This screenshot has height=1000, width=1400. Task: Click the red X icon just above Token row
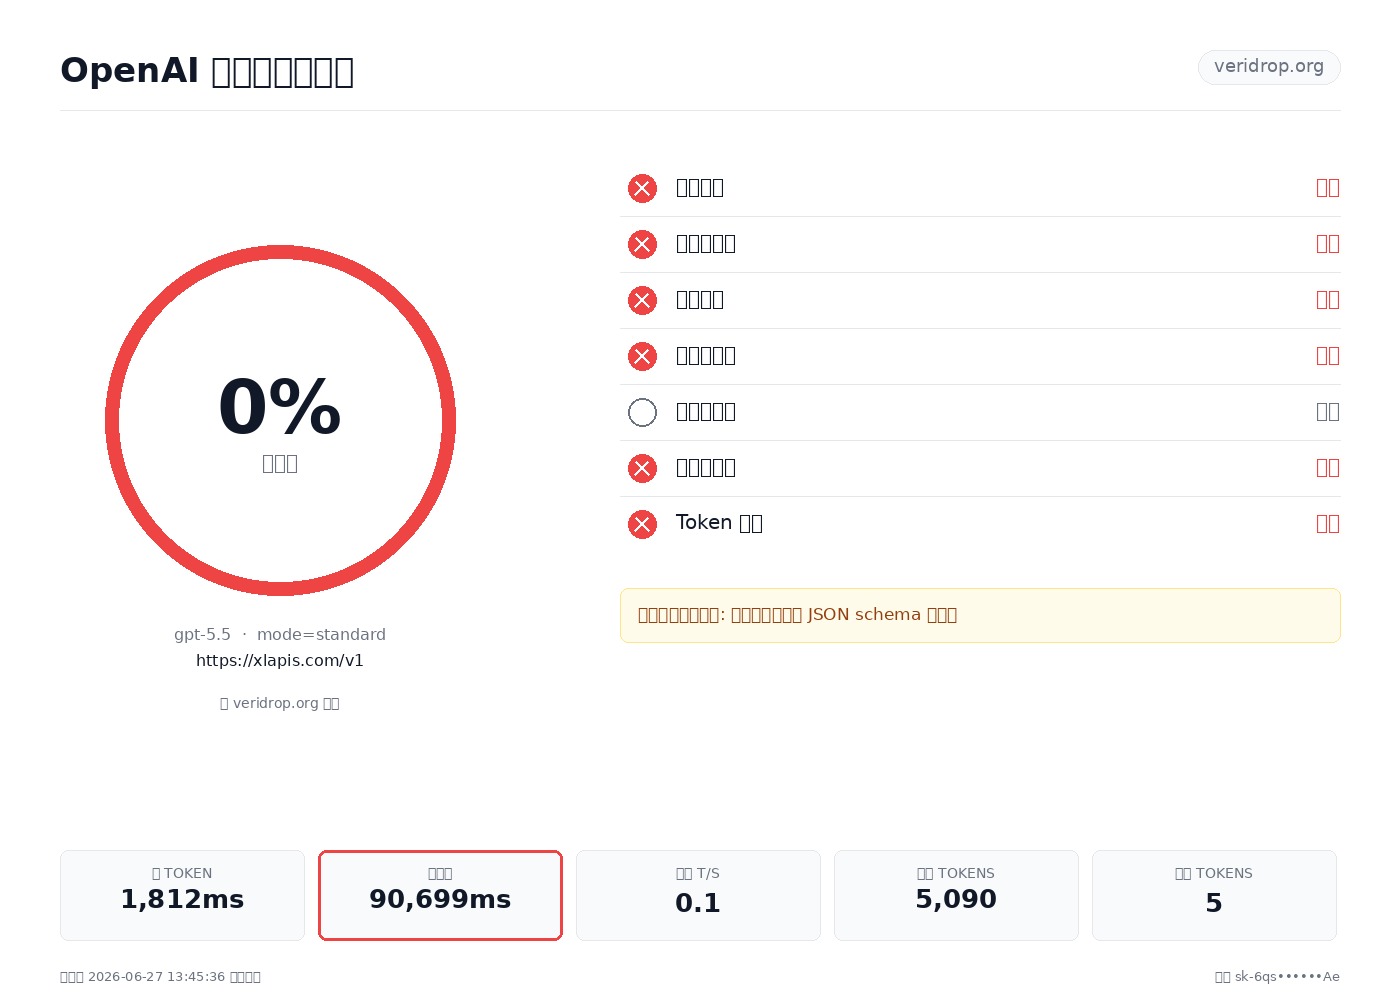pyautogui.click(x=642, y=468)
